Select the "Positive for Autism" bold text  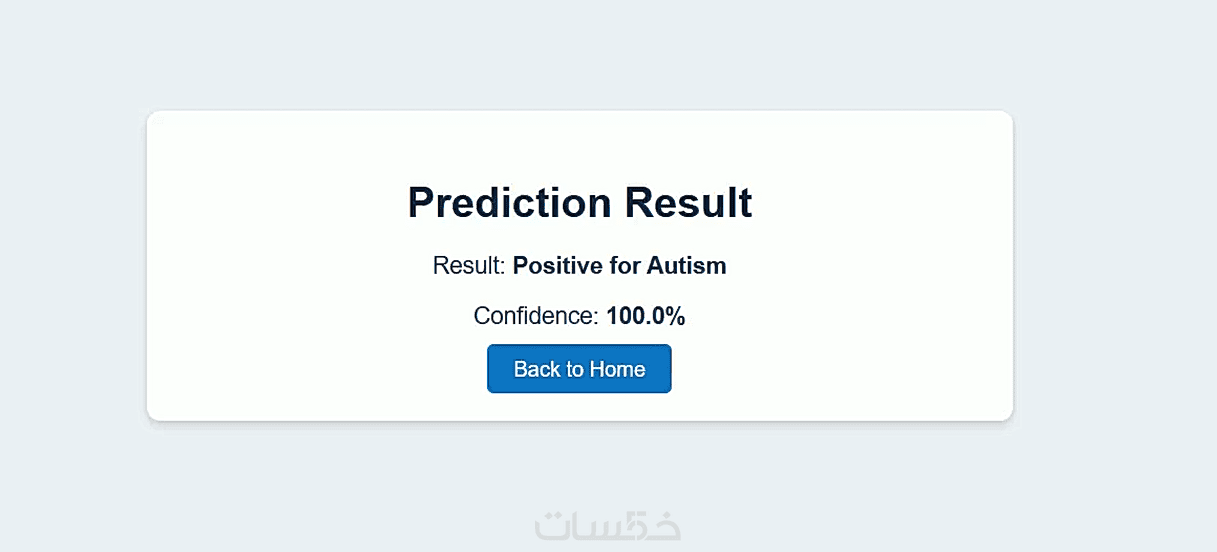[x=619, y=266]
